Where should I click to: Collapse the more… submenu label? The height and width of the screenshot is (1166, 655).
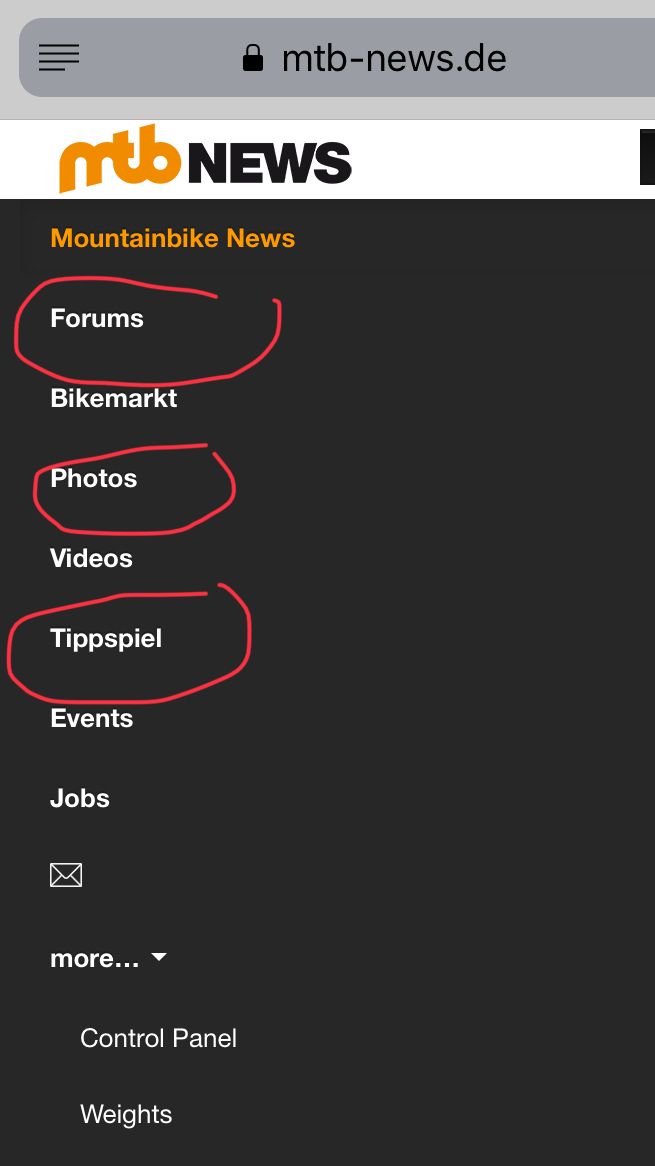(x=94, y=958)
